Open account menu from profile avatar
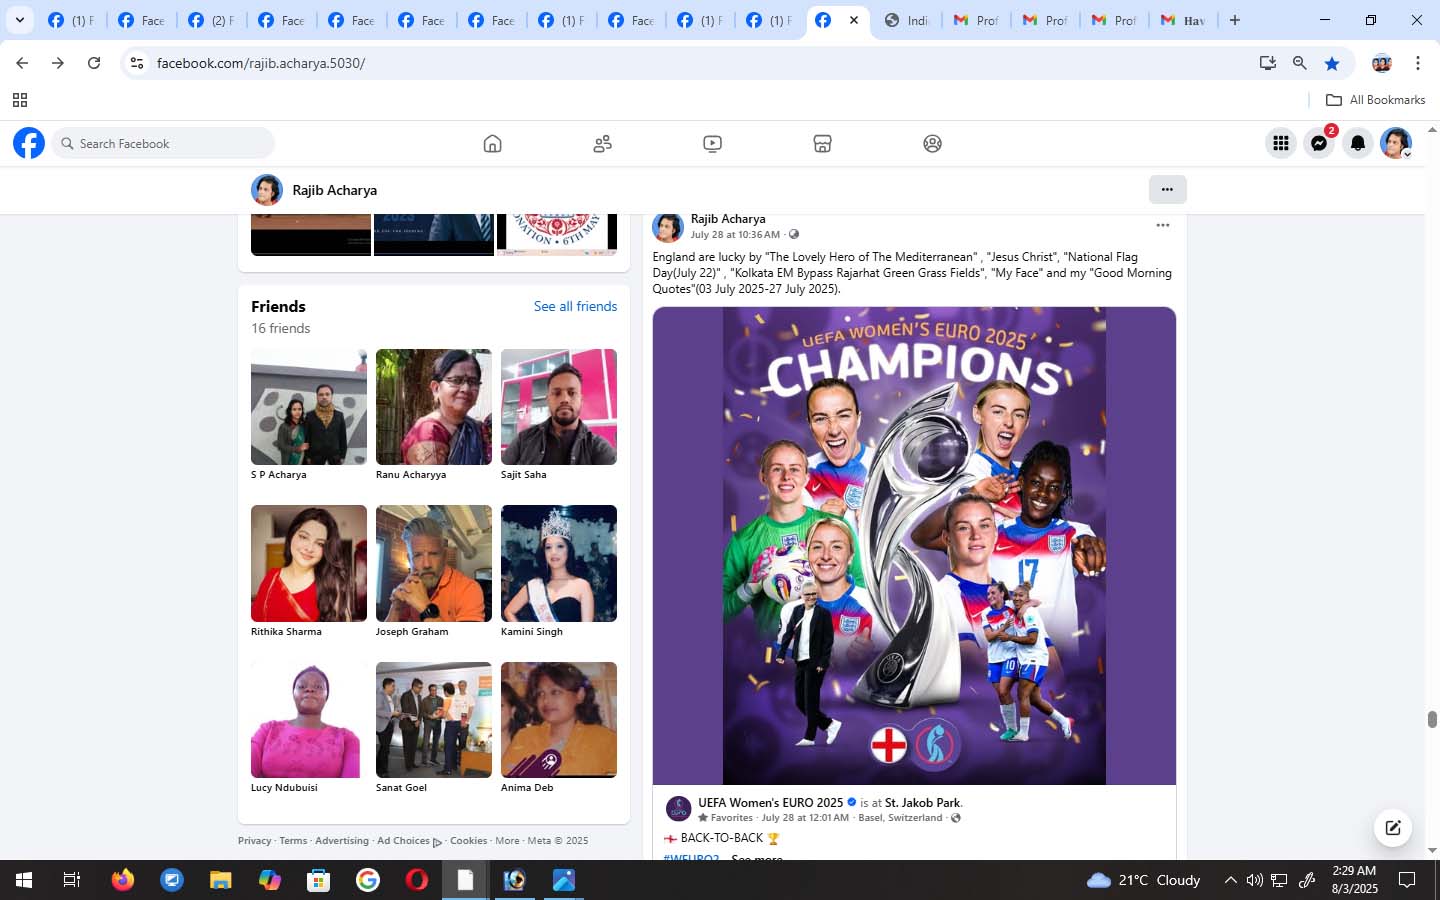 pyautogui.click(x=1396, y=143)
